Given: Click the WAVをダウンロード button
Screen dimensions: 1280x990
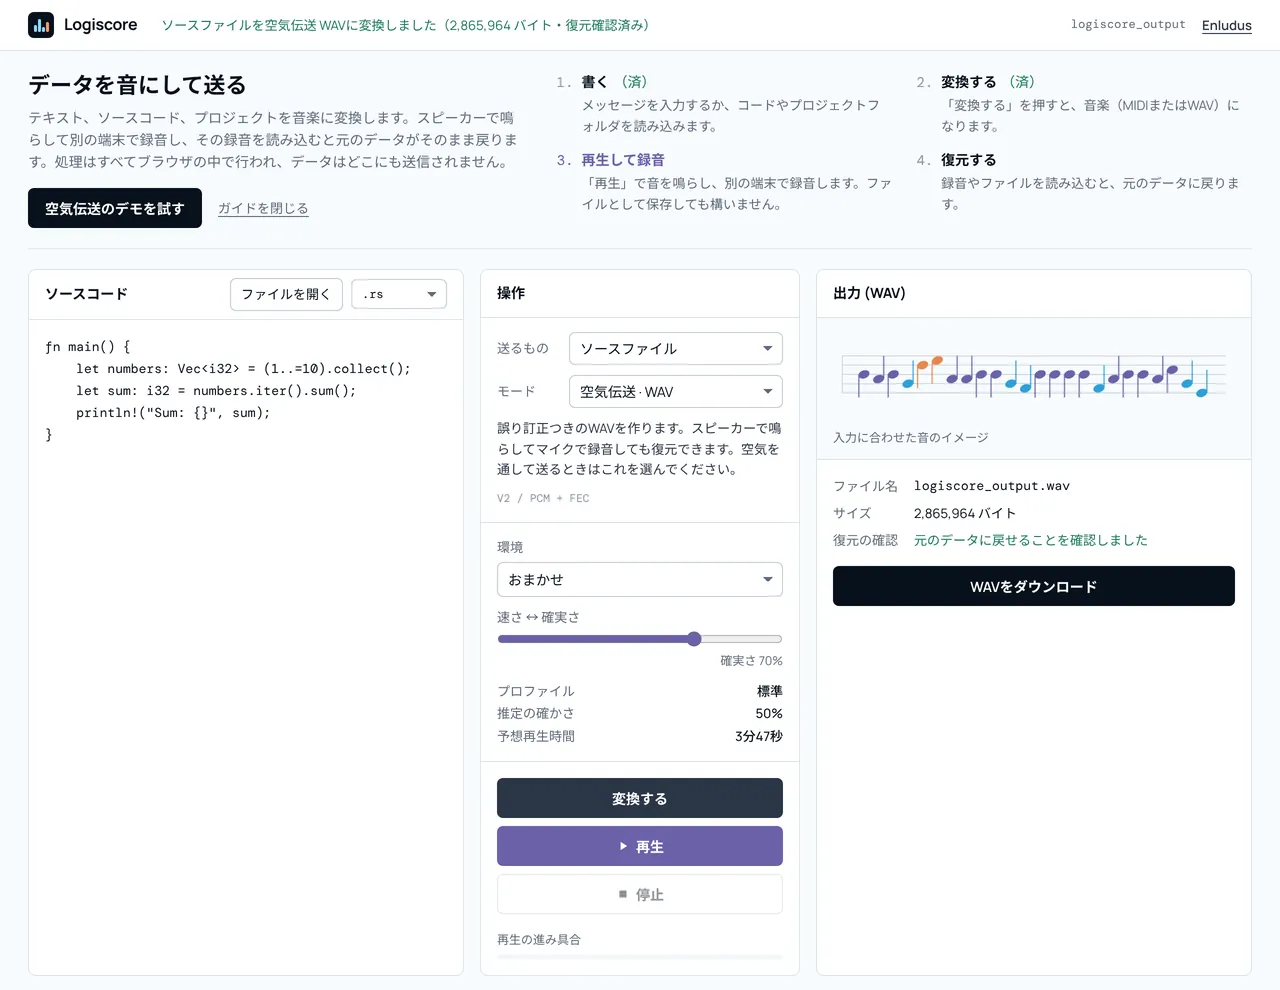Looking at the screenshot, I should click(x=1034, y=586).
